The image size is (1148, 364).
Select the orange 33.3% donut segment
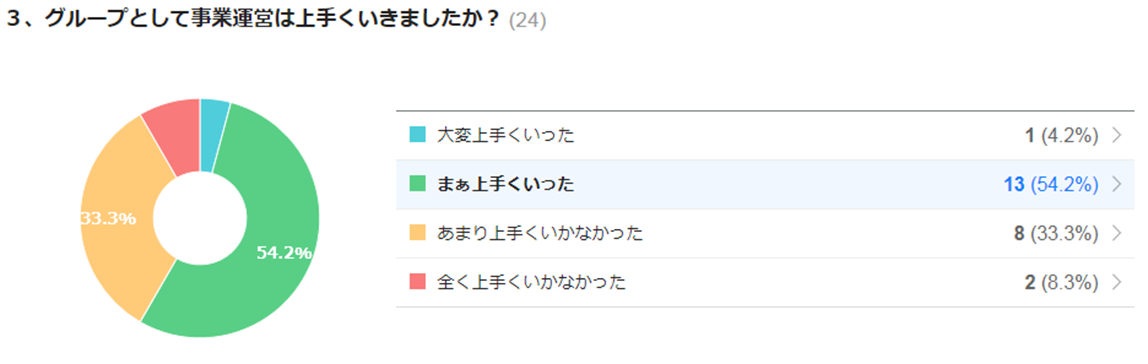pos(117,220)
